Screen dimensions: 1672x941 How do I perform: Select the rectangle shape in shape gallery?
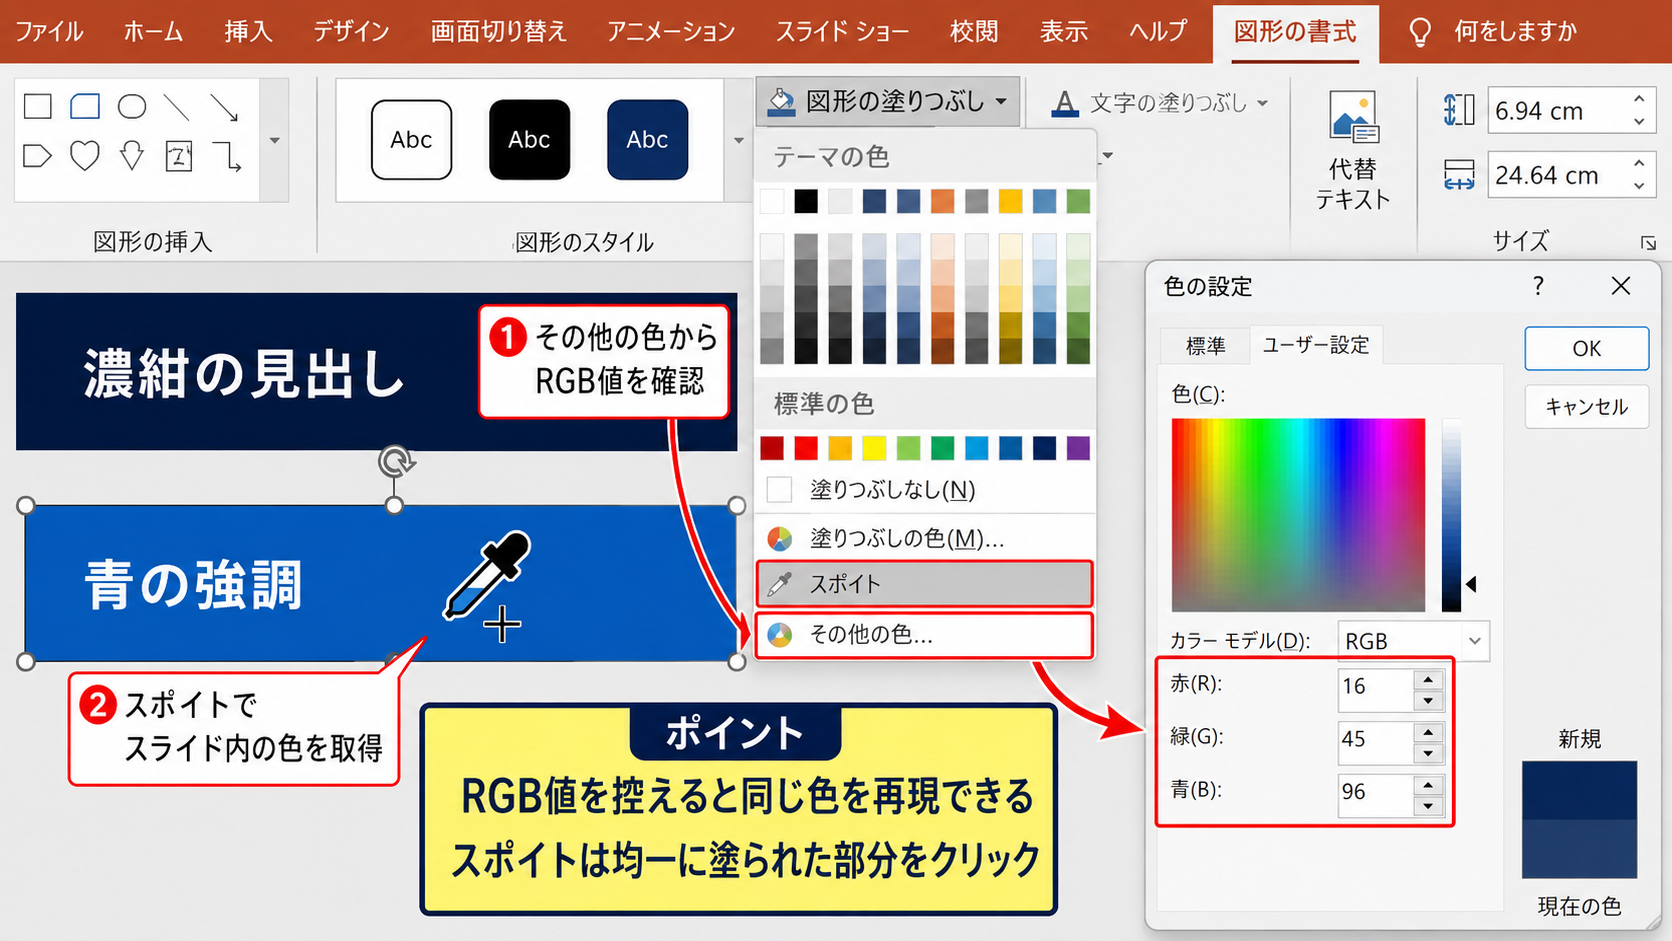38,106
